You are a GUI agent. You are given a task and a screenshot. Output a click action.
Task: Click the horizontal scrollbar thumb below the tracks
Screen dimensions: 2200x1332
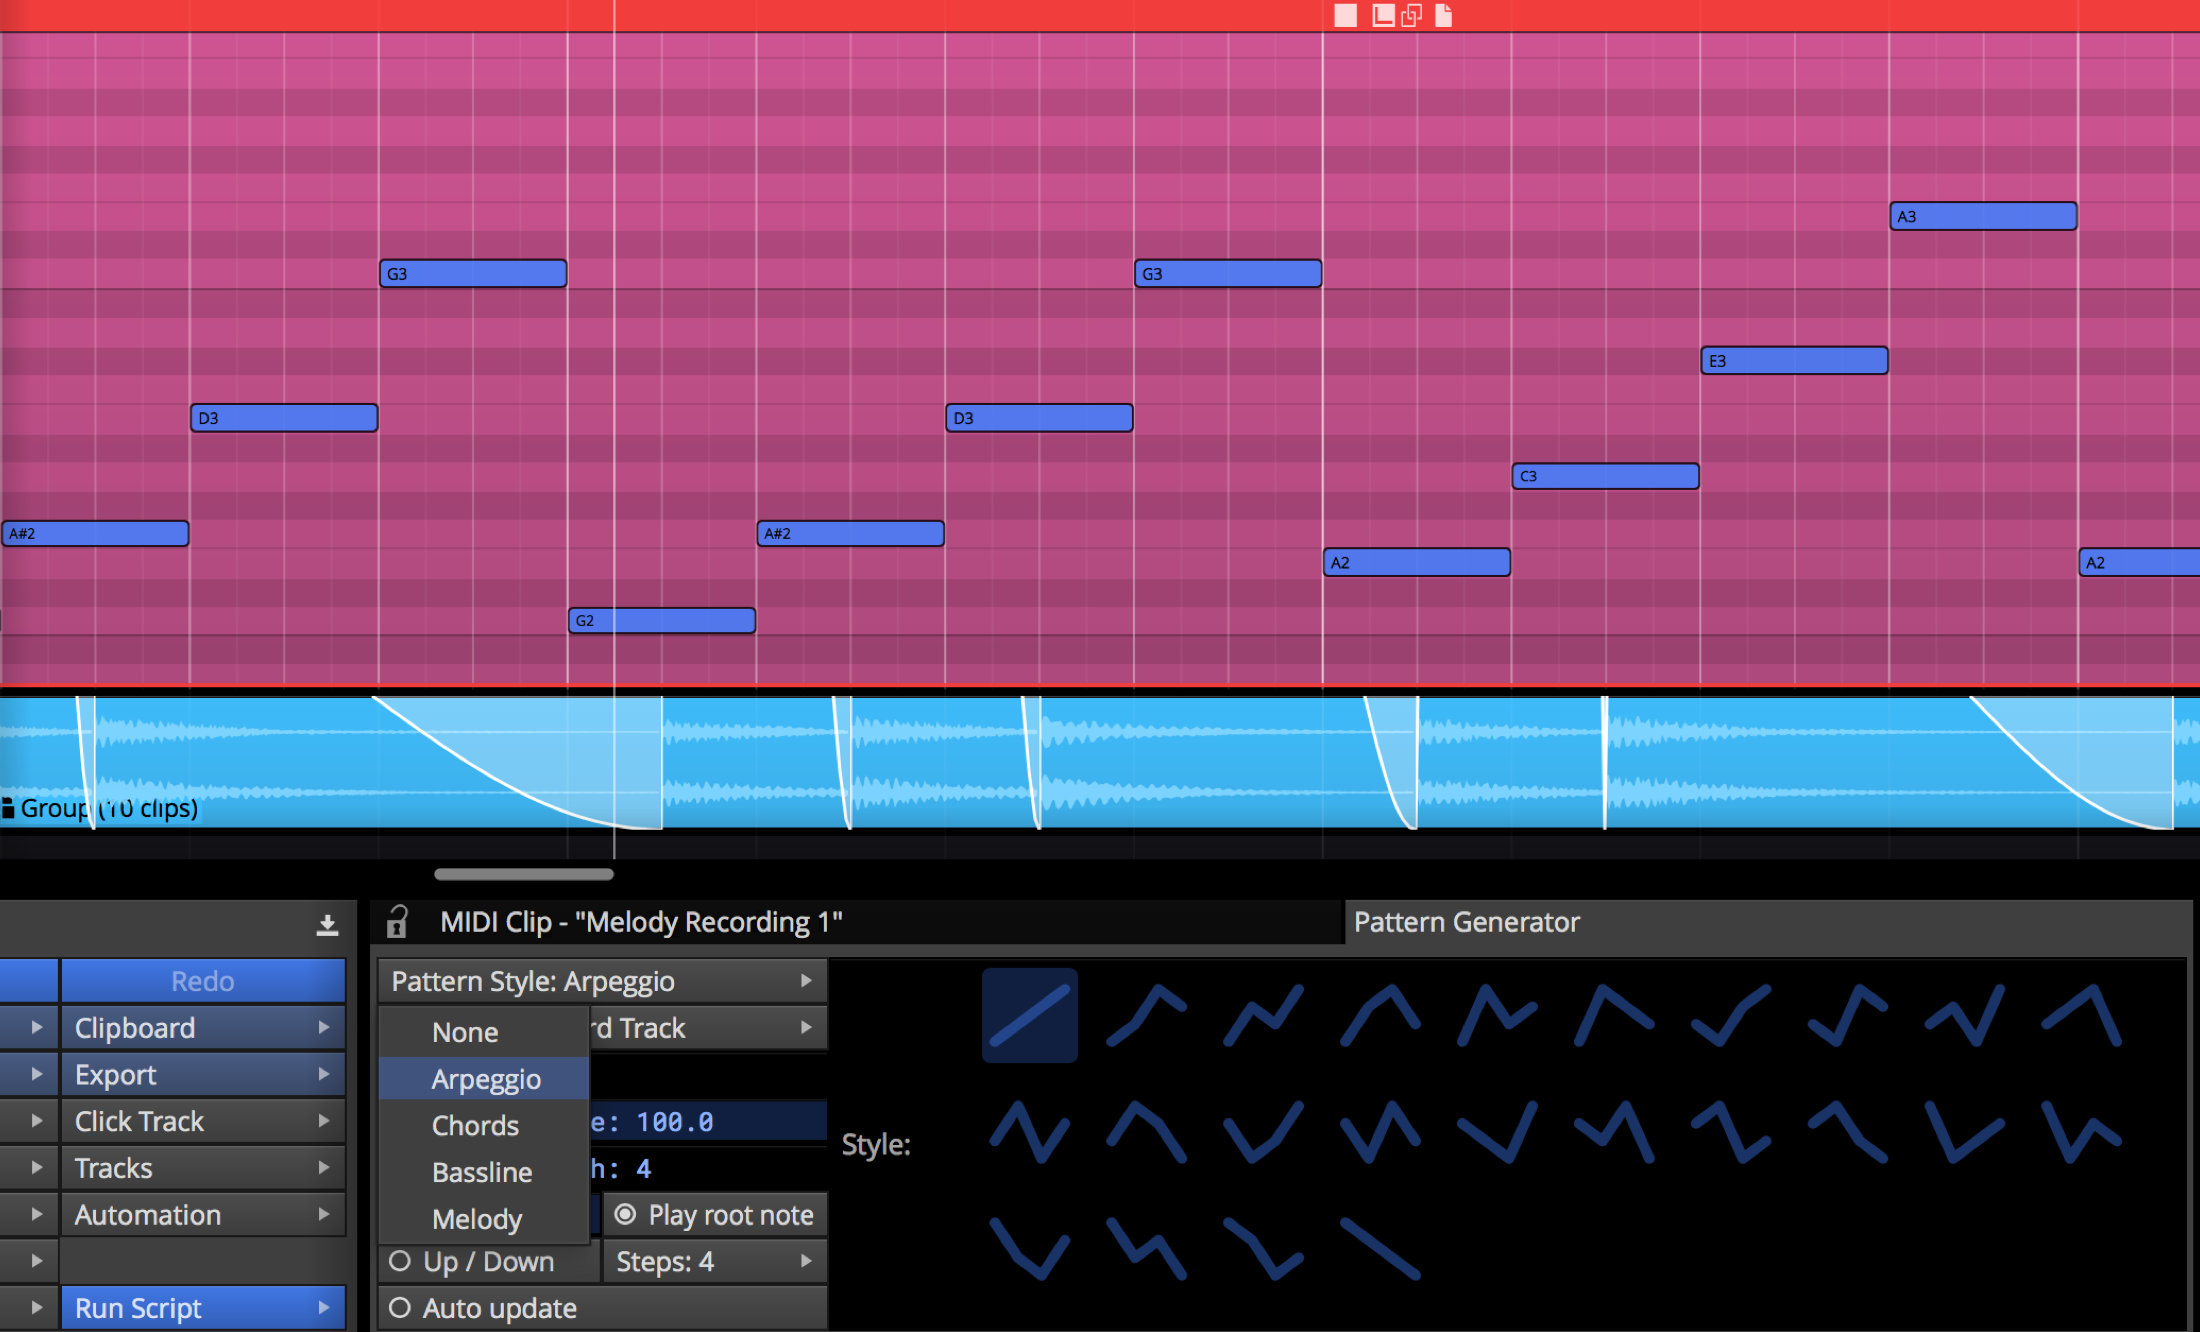[524, 874]
